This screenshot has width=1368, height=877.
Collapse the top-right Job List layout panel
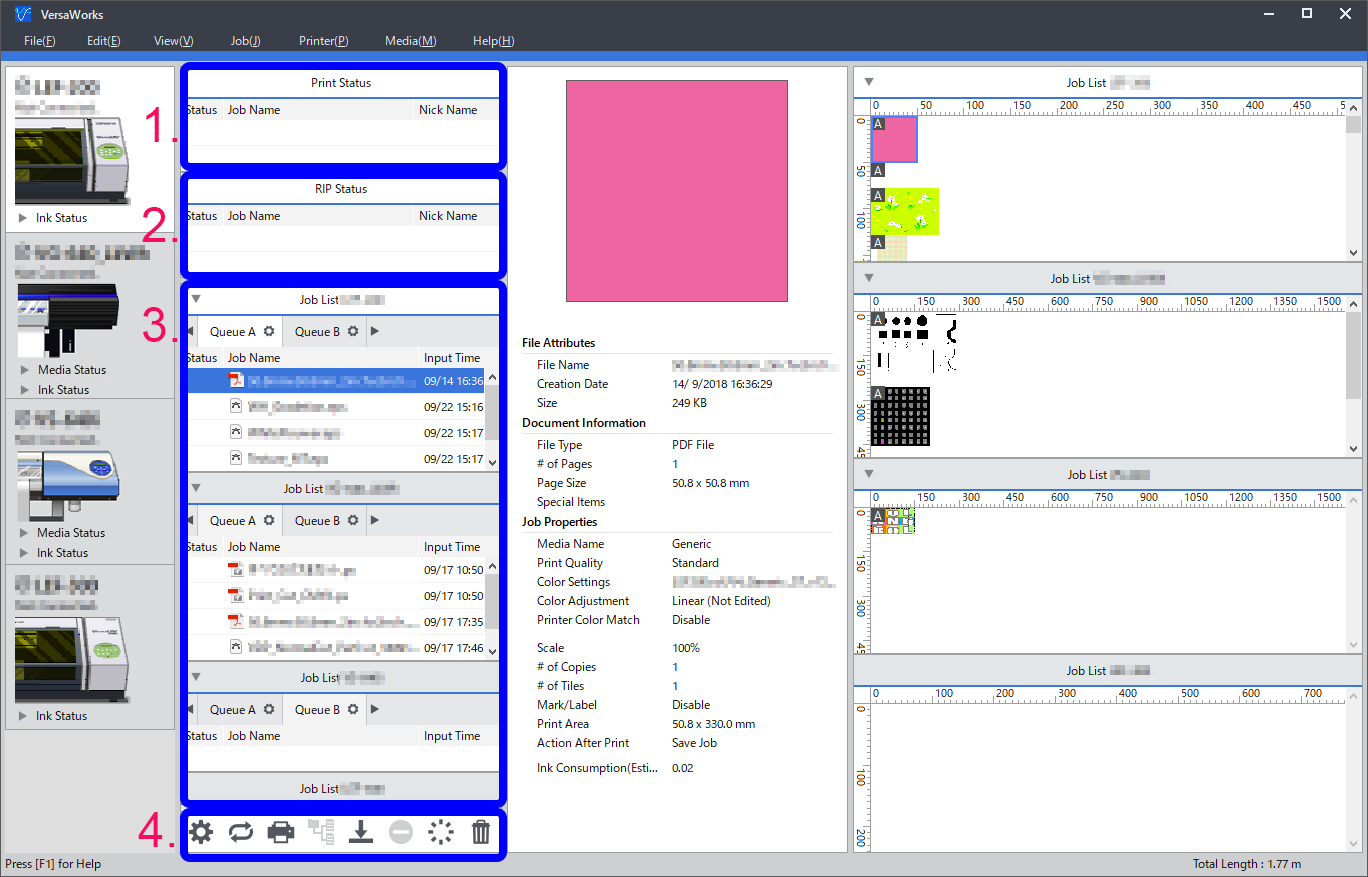(x=869, y=83)
